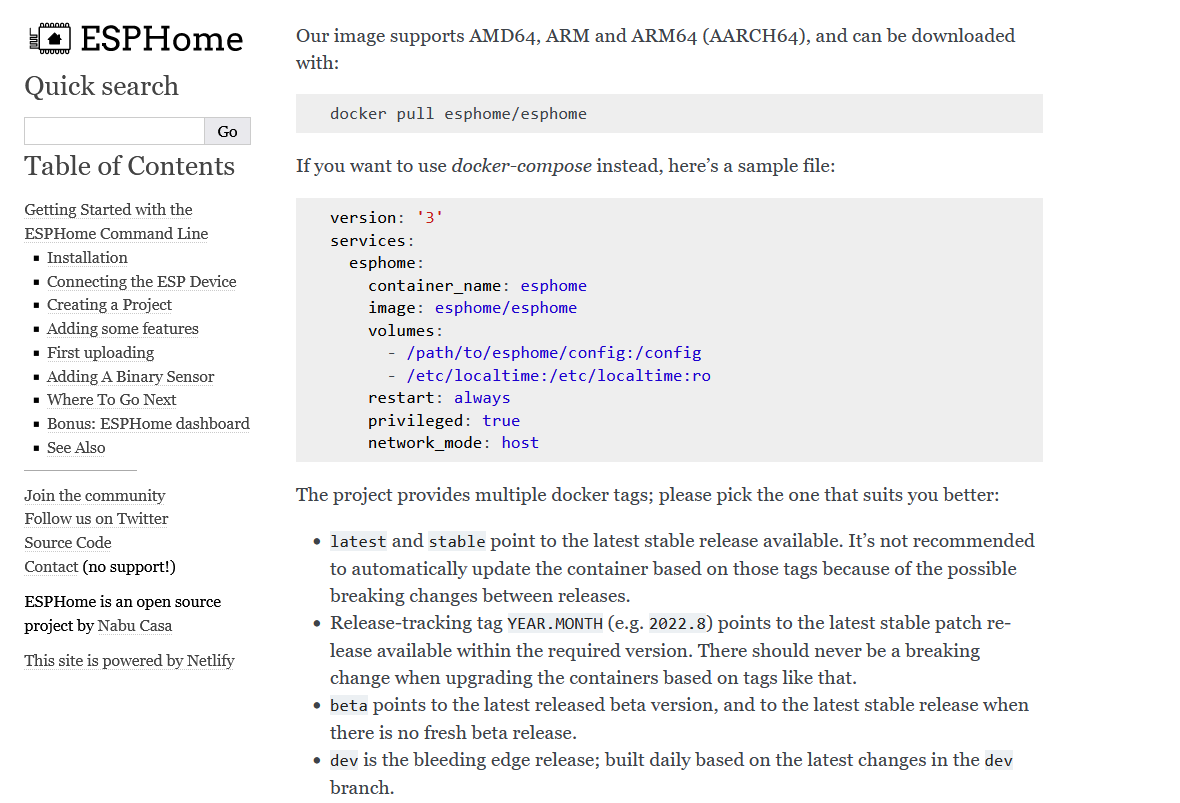Click the ESPHome title text
The height and width of the screenshot is (803, 1180).
[162, 39]
